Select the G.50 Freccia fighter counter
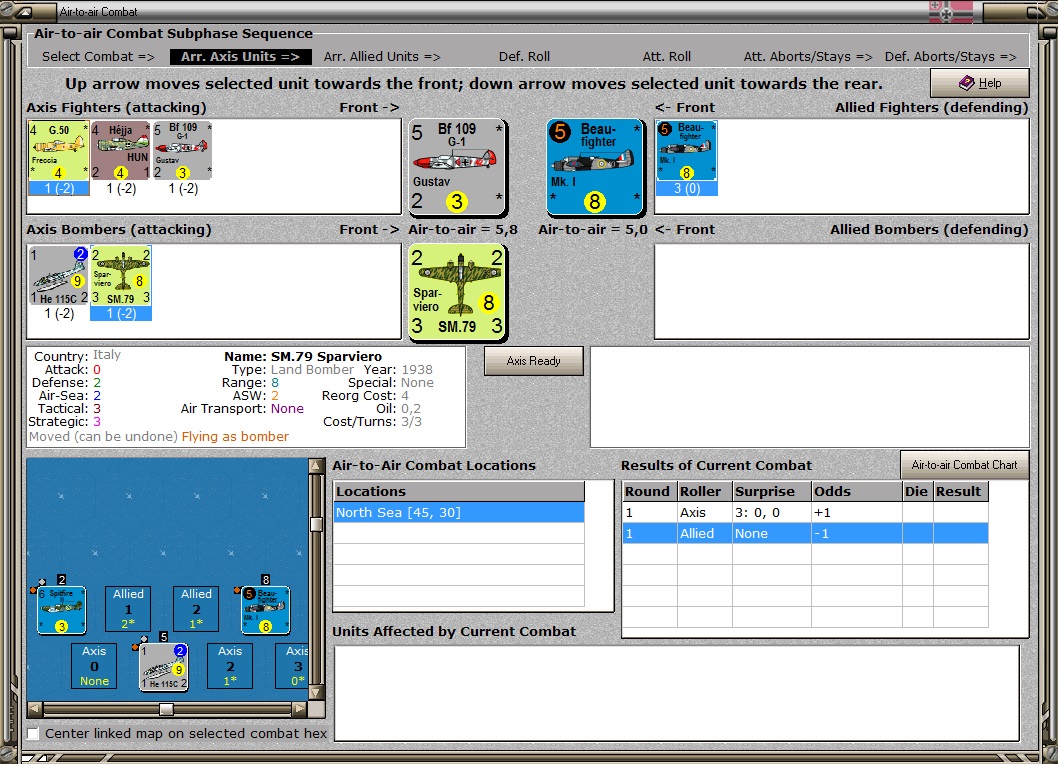This screenshot has width=1058, height=764. 59,151
